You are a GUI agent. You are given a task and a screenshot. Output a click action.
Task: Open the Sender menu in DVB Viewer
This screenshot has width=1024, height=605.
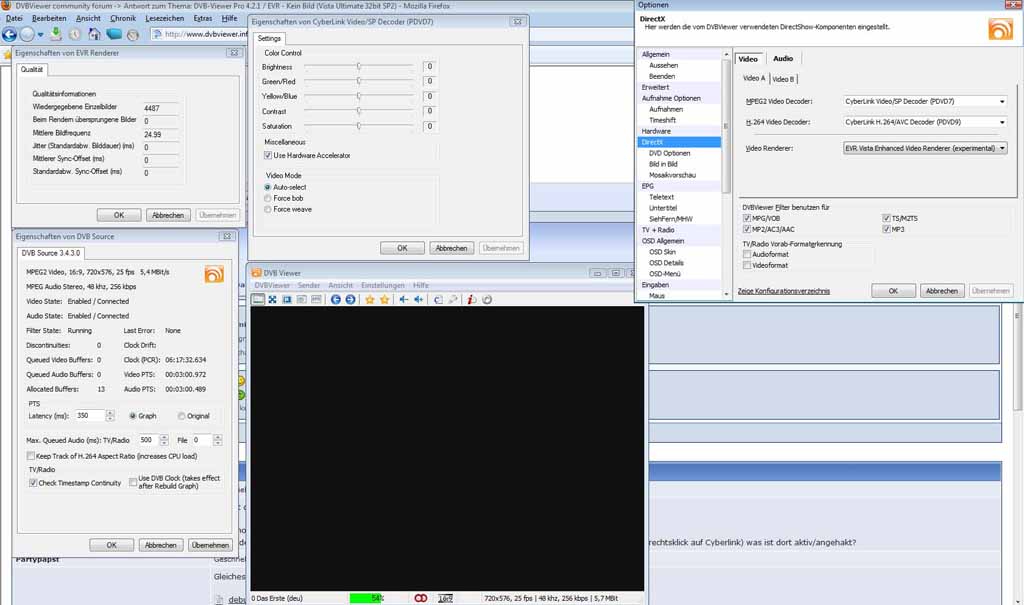[309, 286]
